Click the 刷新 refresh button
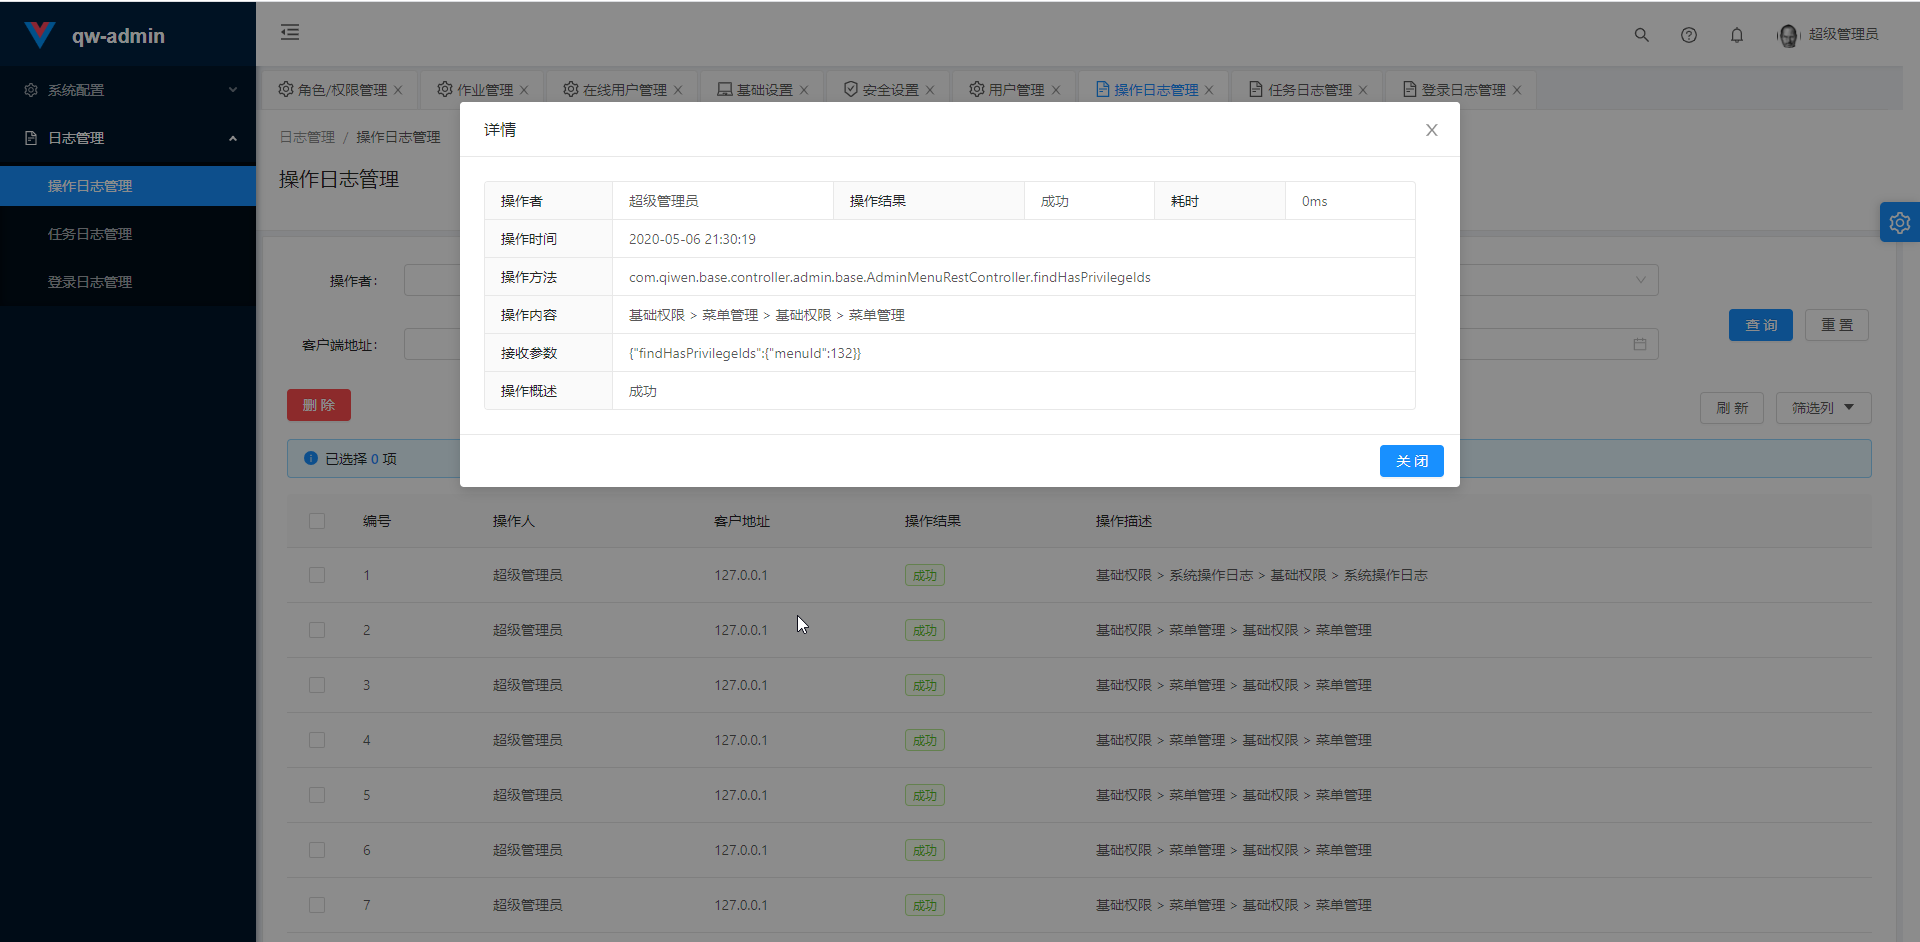This screenshot has width=1920, height=942. click(1731, 408)
